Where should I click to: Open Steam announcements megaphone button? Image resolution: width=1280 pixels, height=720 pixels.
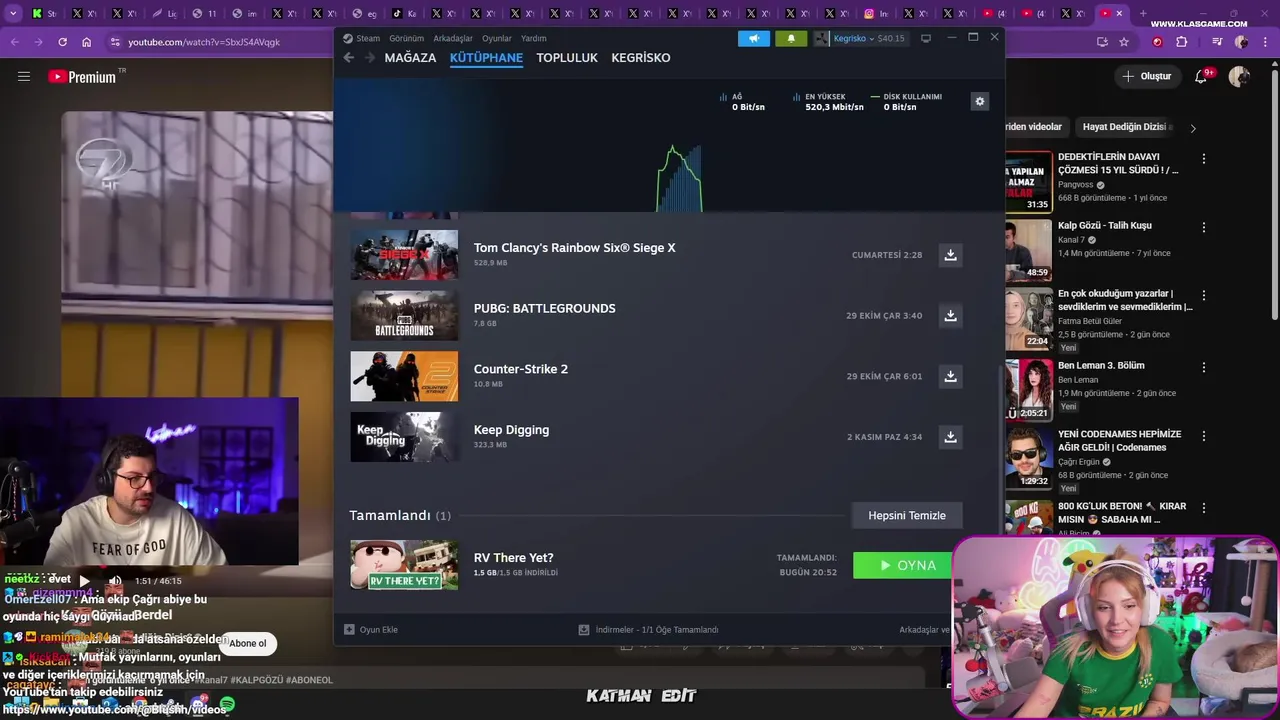[754, 38]
